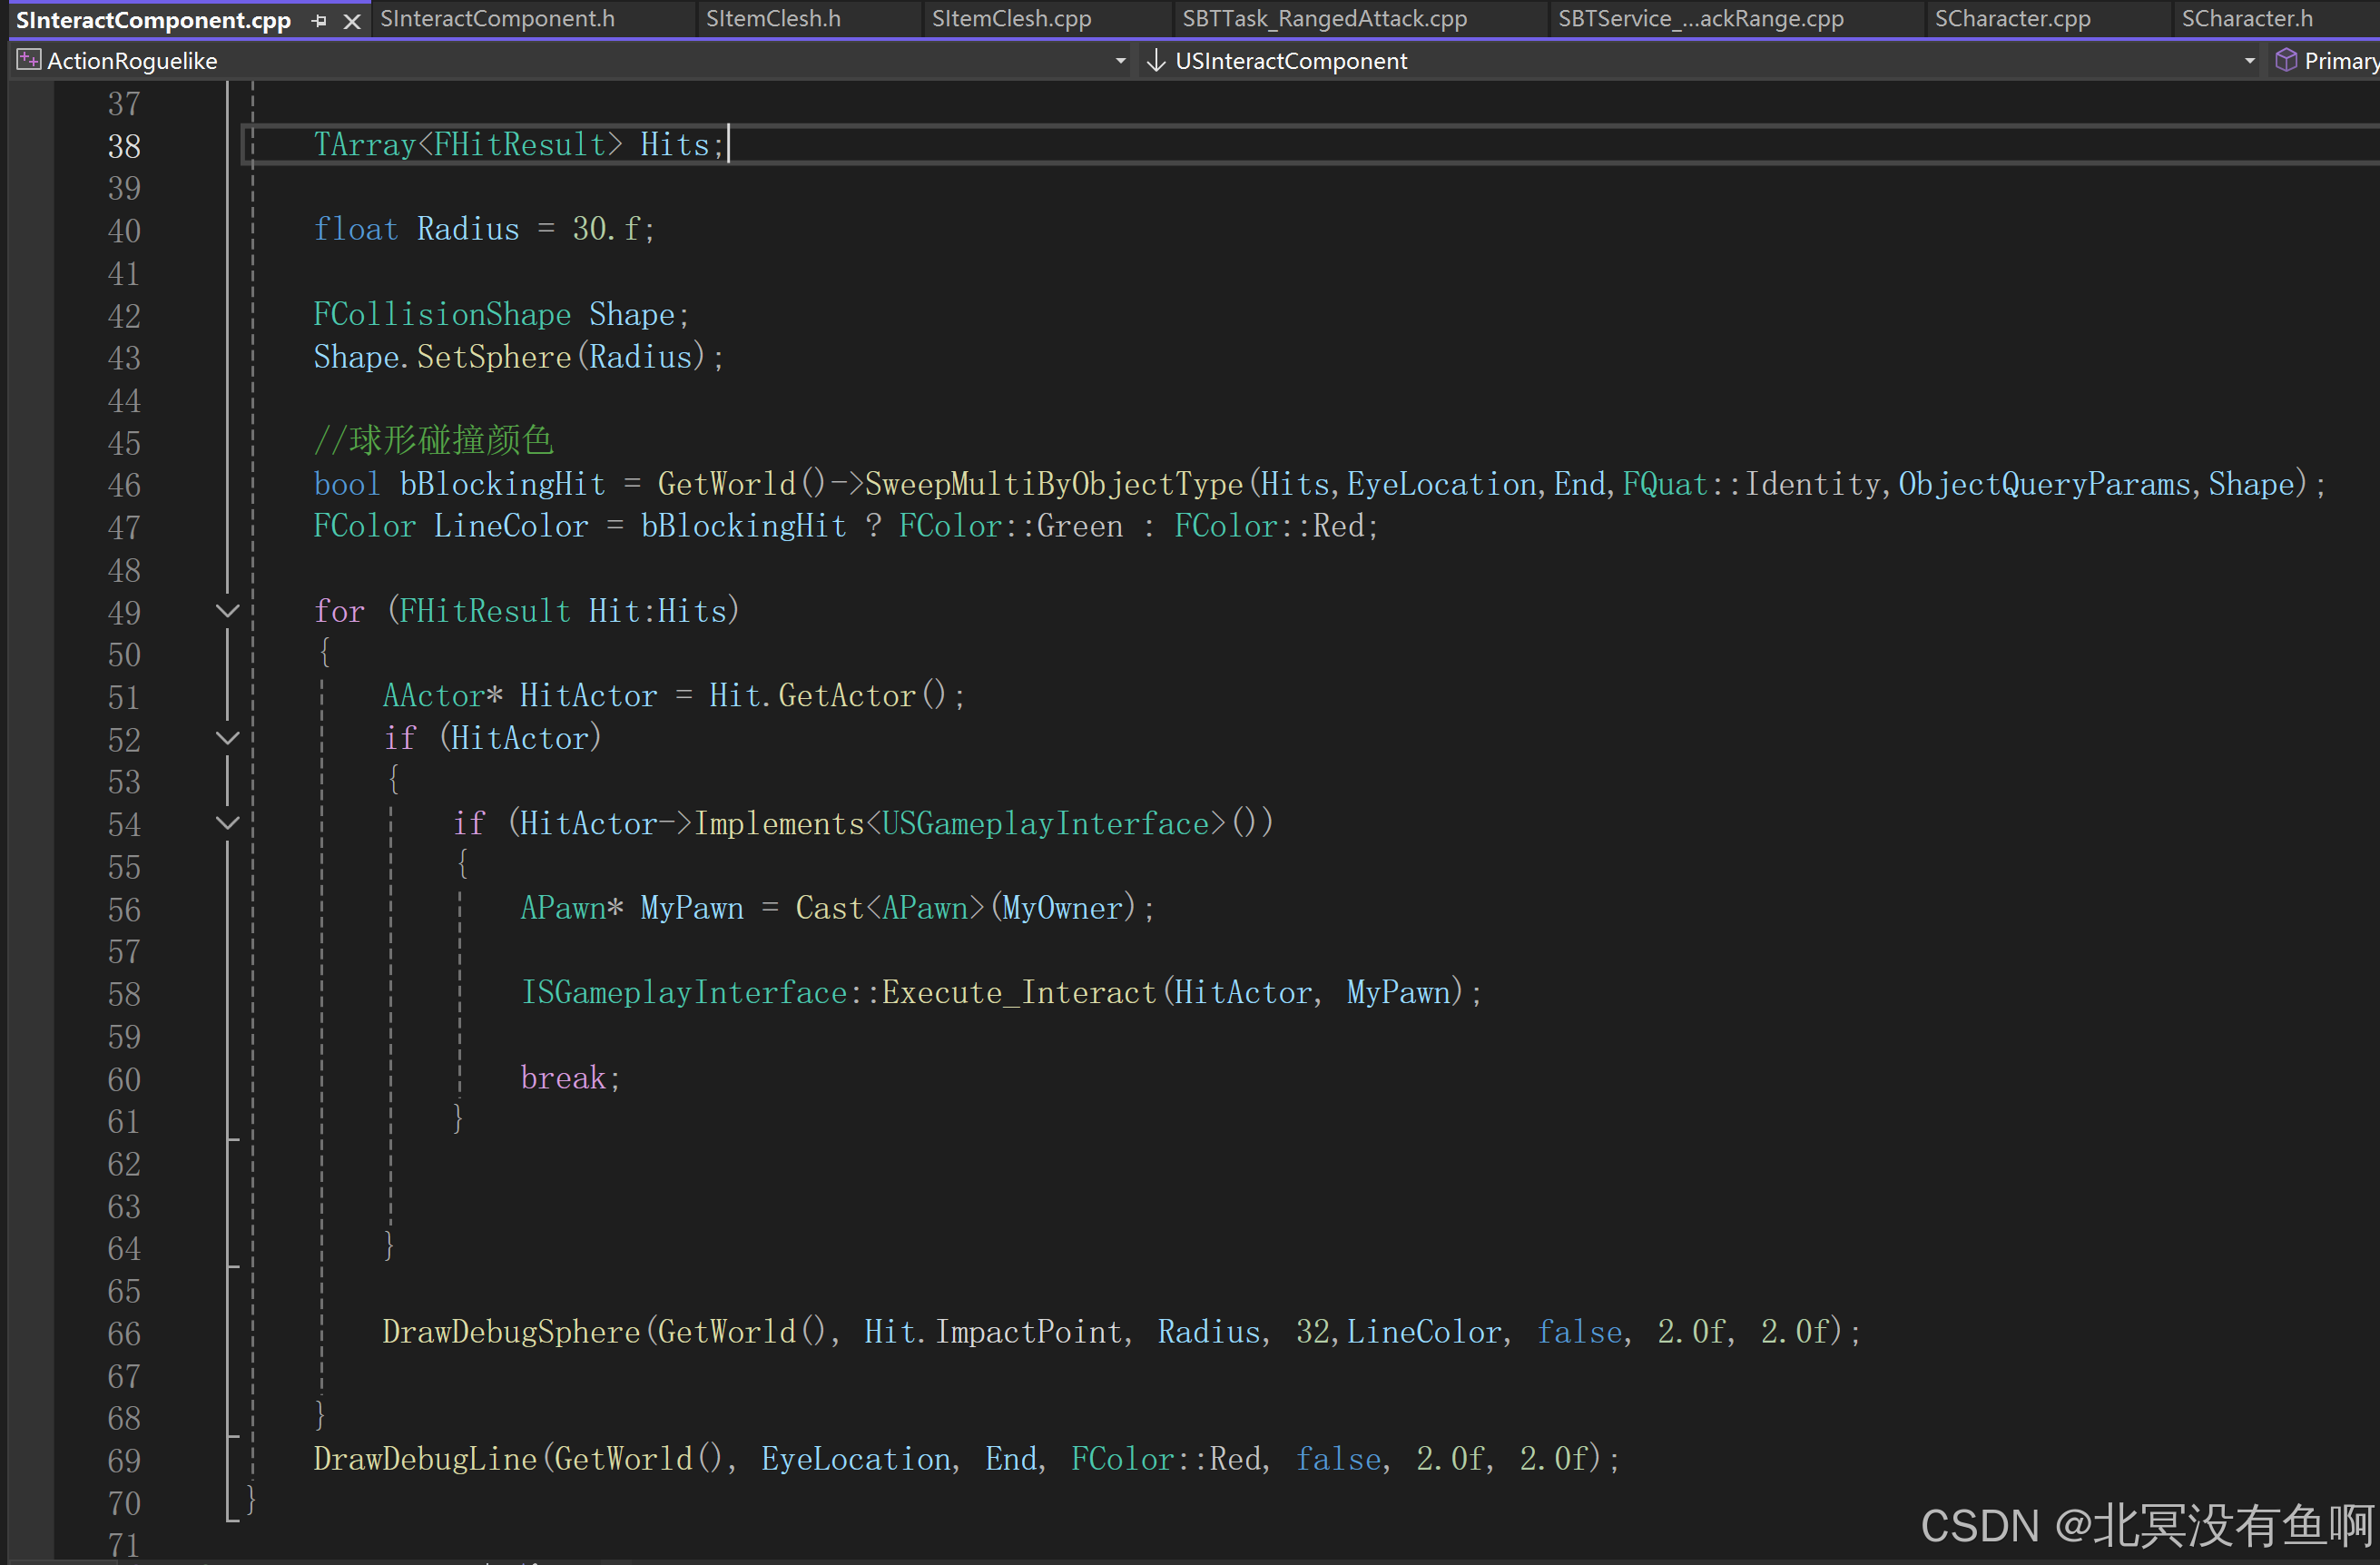The height and width of the screenshot is (1565, 2380).
Task: Pin the SInteractComponent.cpp tab
Action: [x=319, y=20]
